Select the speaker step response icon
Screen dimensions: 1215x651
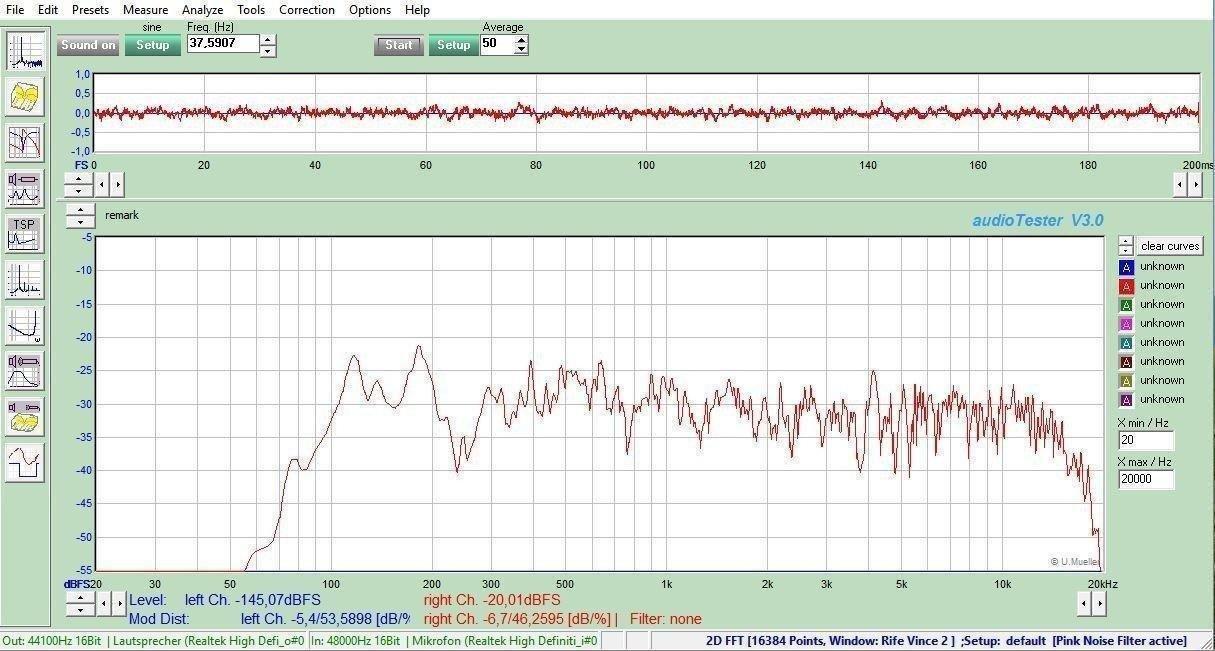pyautogui.click(x=25, y=371)
